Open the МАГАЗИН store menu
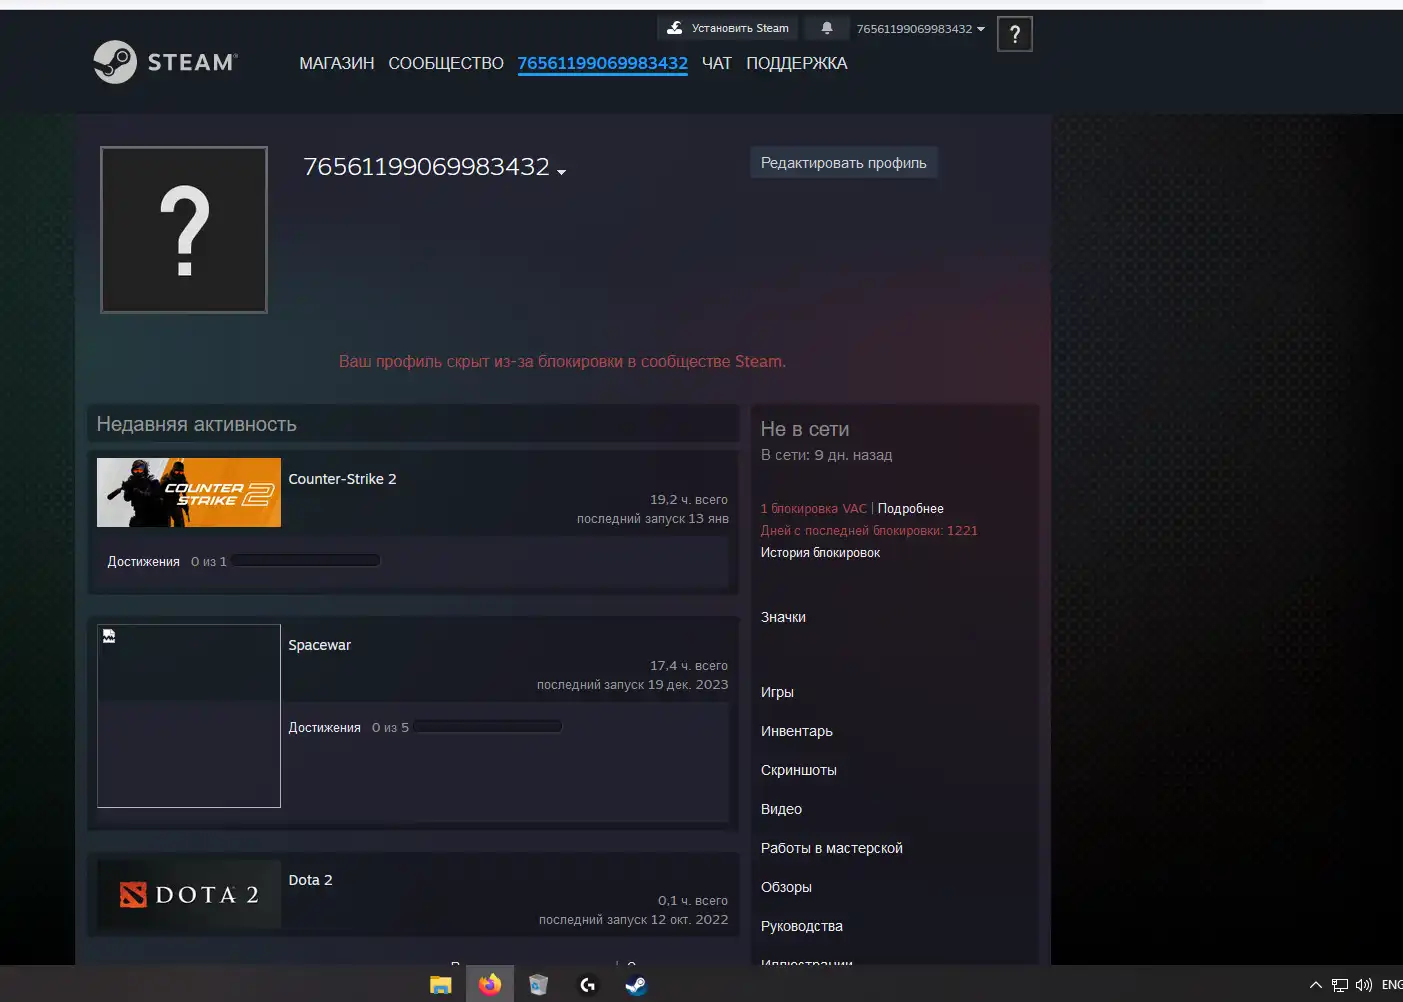The height and width of the screenshot is (1002, 1403). pos(337,63)
